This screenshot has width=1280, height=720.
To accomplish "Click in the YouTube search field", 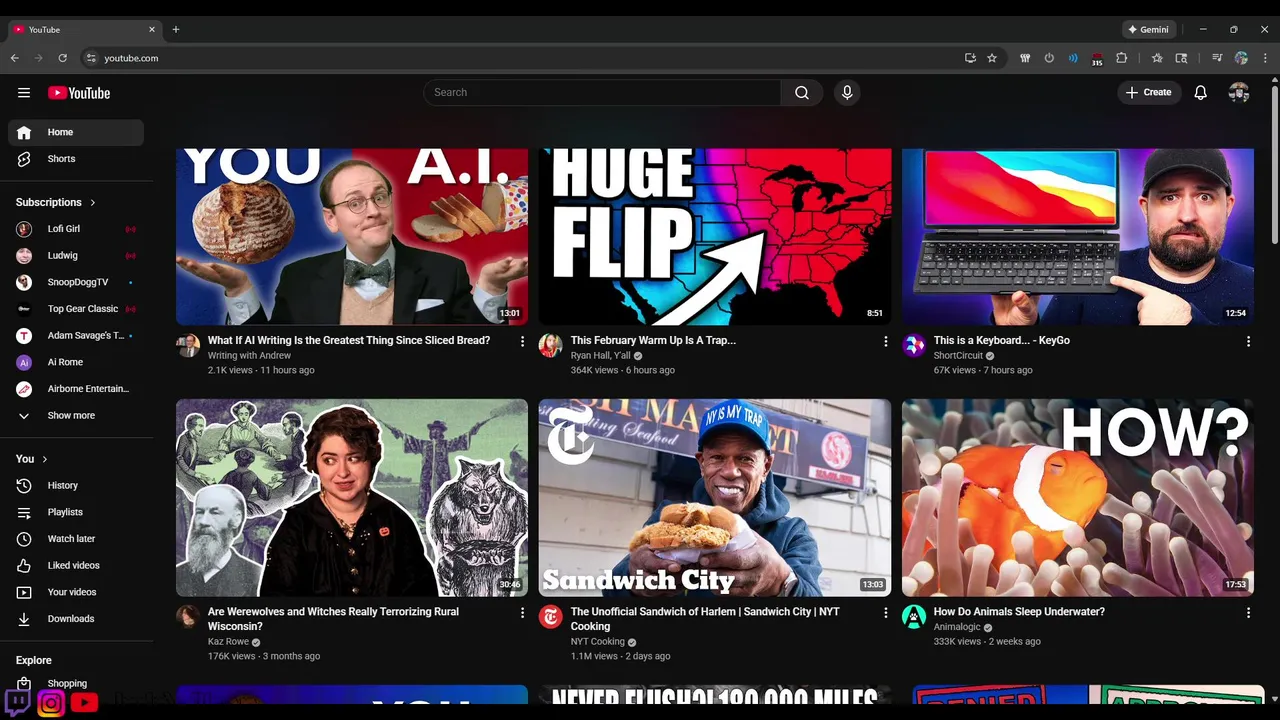I will point(602,93).
